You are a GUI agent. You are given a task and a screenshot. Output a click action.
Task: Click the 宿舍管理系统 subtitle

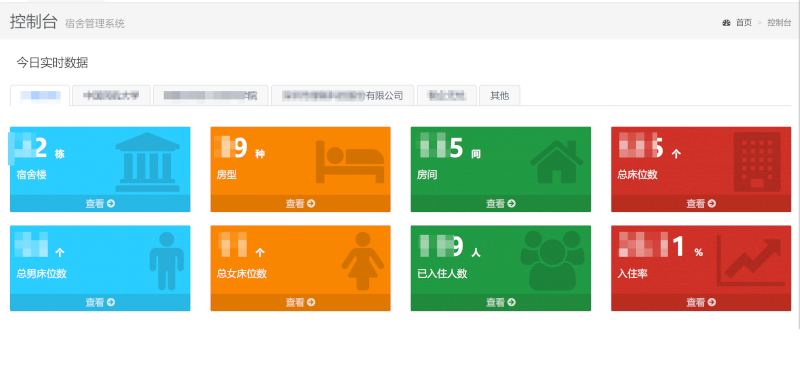(x=95, y=23)
